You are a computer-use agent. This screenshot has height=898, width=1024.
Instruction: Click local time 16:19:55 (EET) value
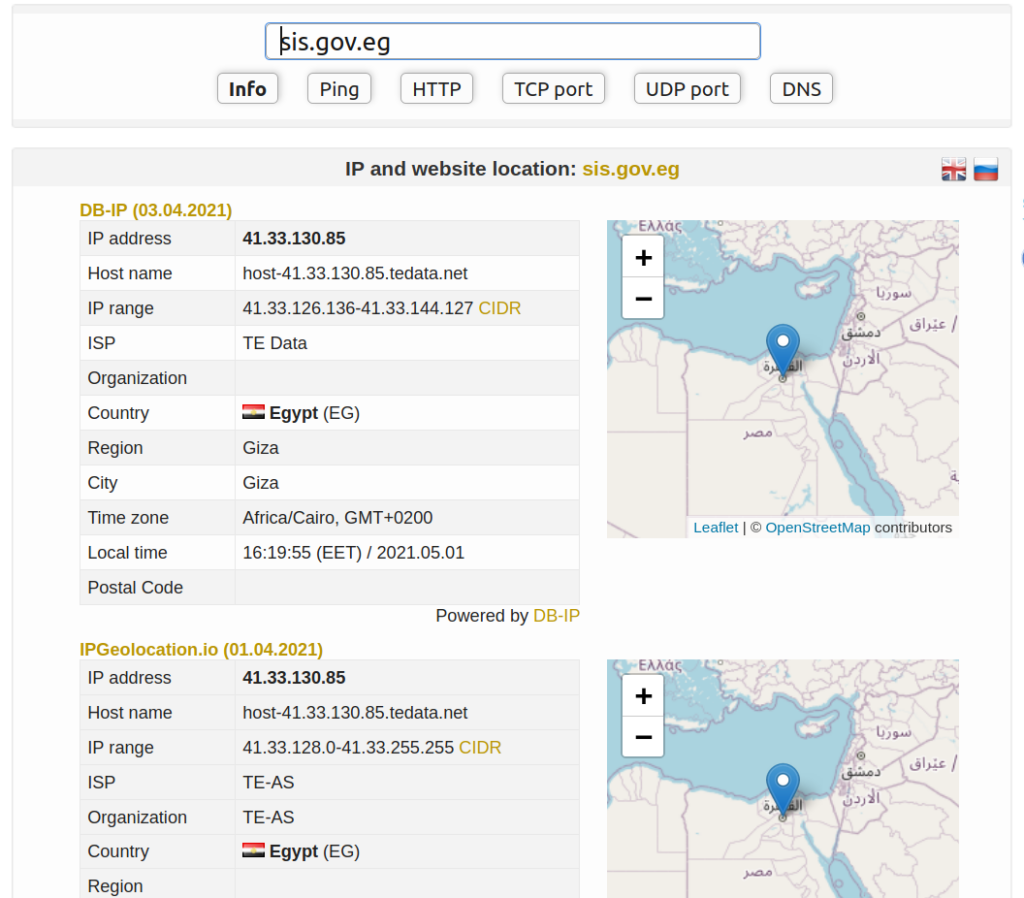353,553
